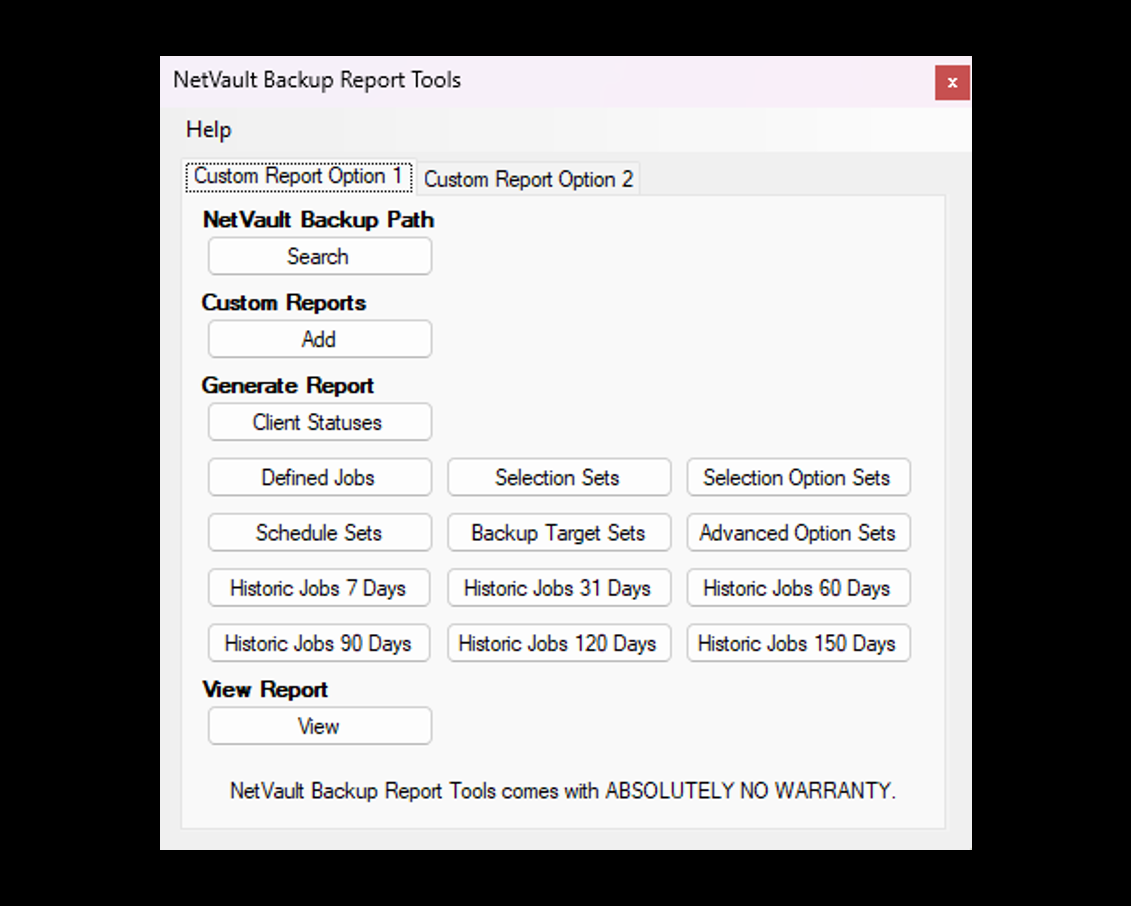
Task: Close the NetVault Backup Report Tools window
Action: point(952,83)
